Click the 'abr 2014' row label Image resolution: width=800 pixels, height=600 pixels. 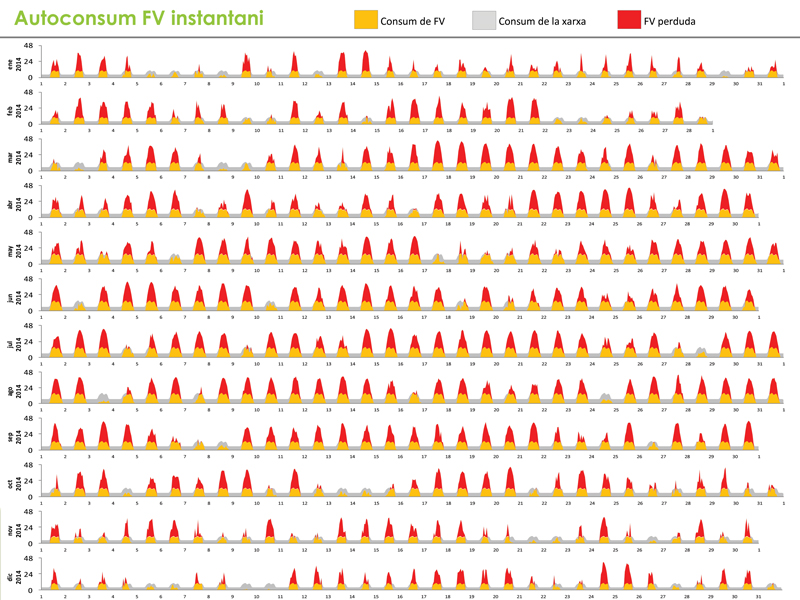point(14,204)
